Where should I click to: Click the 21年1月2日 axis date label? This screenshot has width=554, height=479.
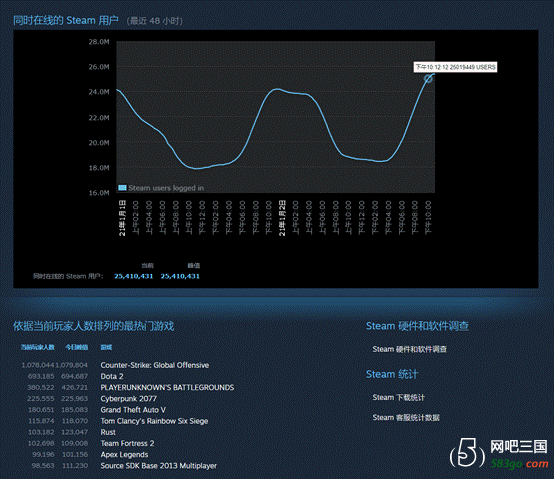tap(282, 218)
